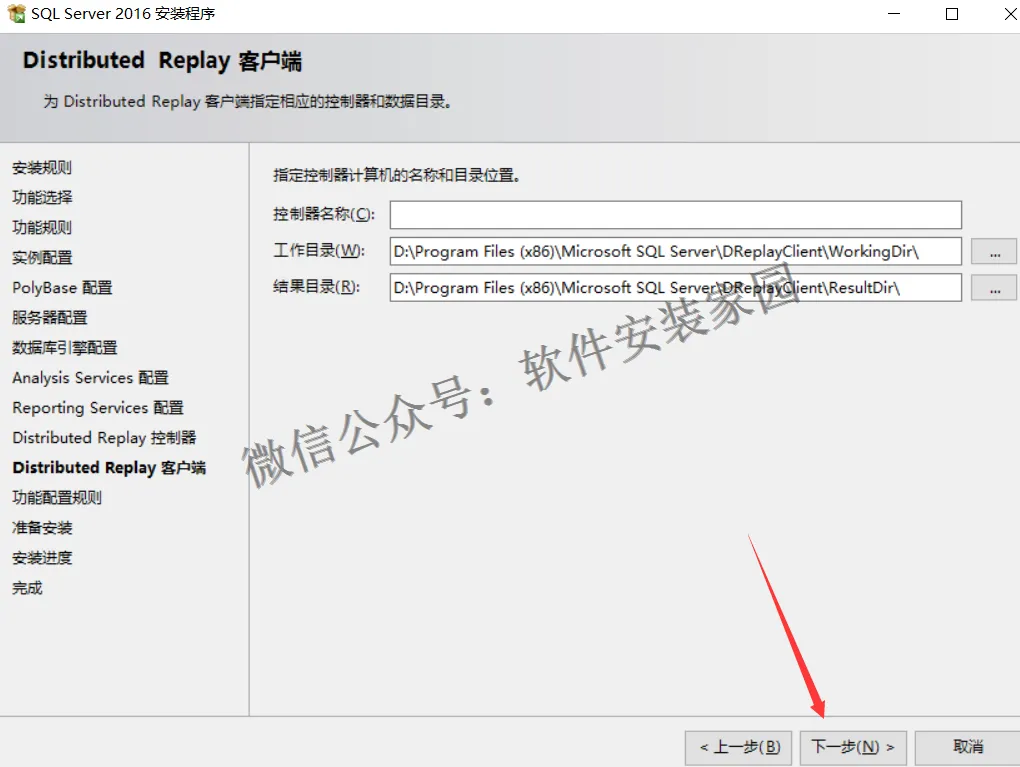Click the 工作目录 path field

click(x=675, y=251)
